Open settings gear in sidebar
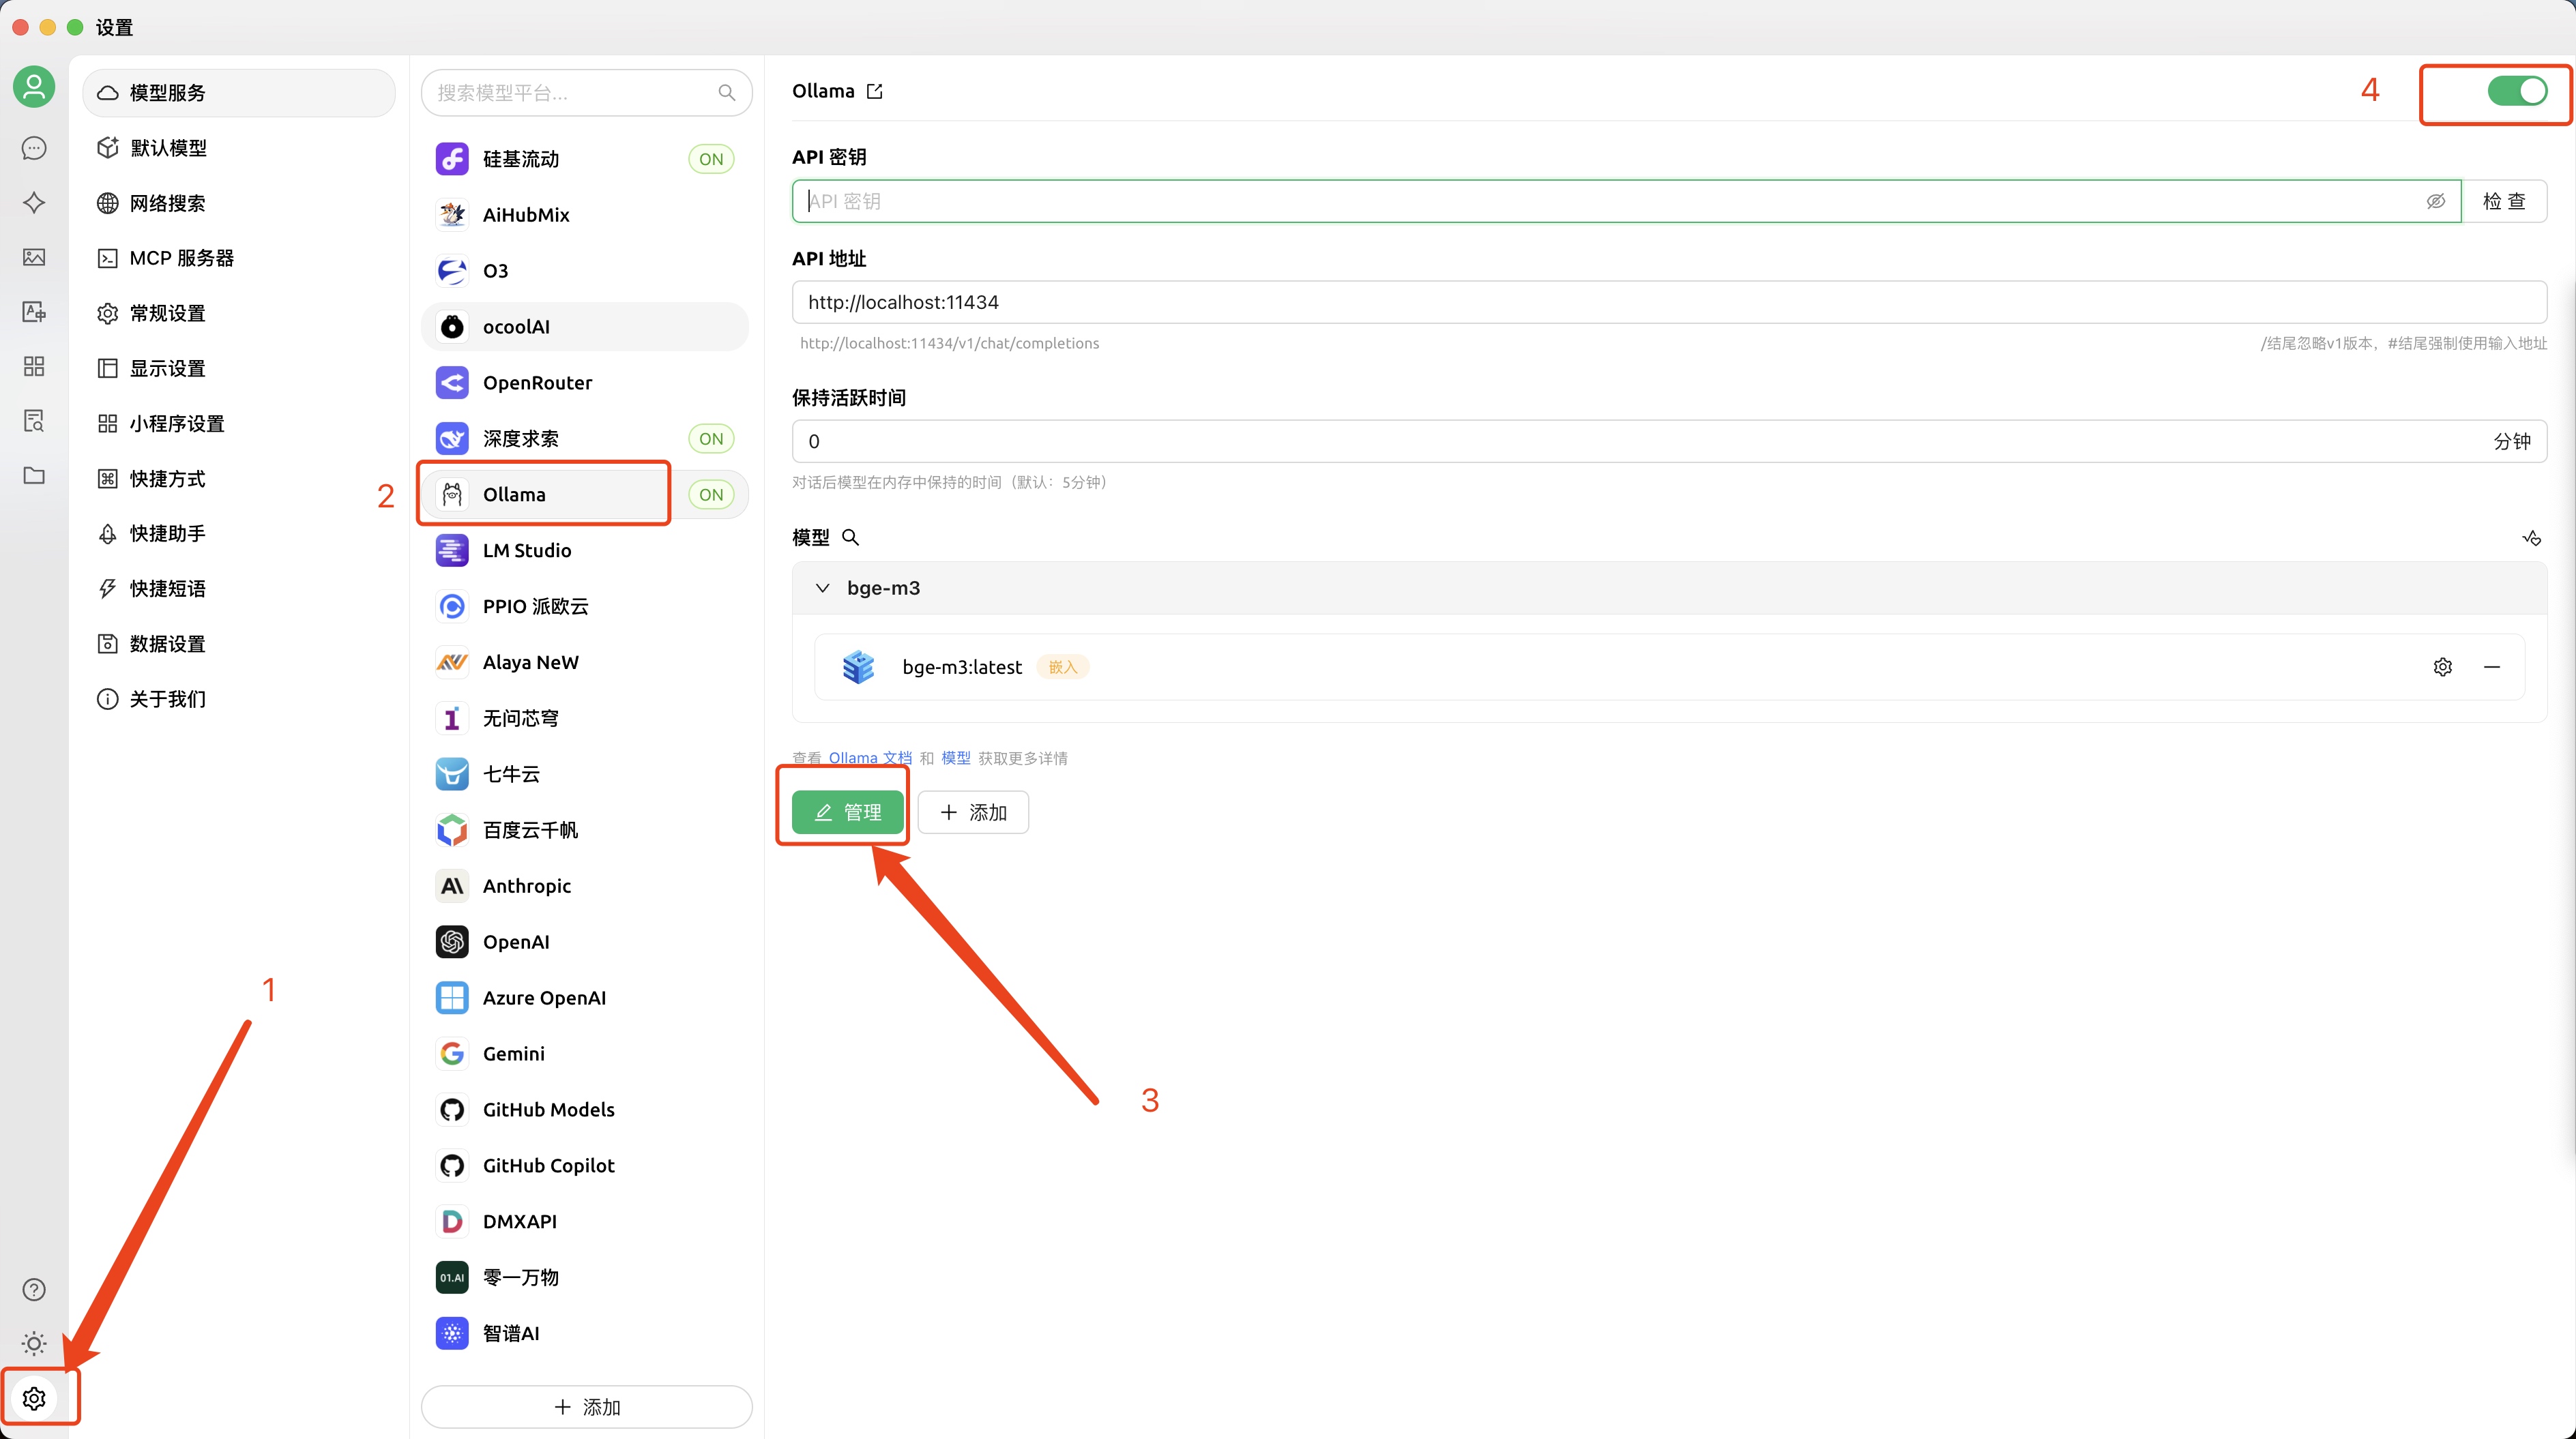This screenshot has width=2576, height=1439. pyautogui.click(x=34, y=1398)
